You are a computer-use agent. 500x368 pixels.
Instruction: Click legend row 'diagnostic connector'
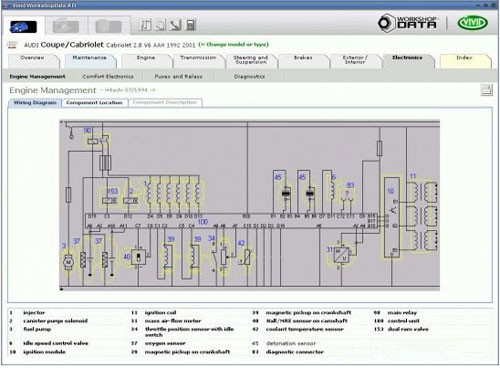(x=295, y=352)
